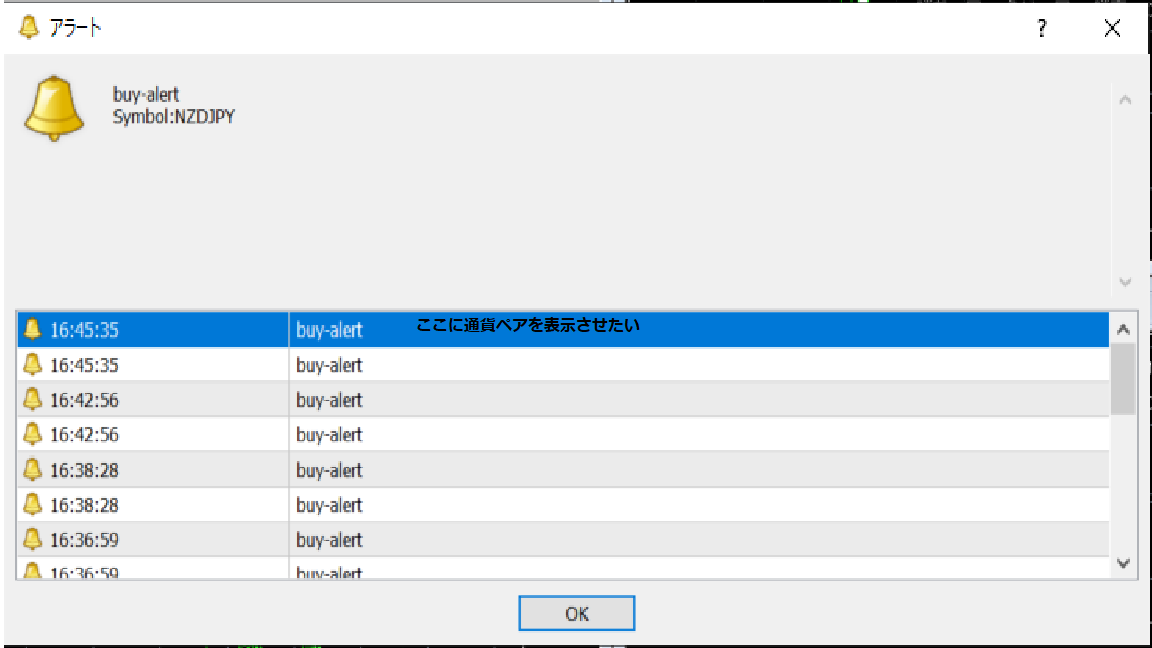Click the Symbol:NZDJPY description text
This screenshot has height=648, width=1152.
click(x=175, y=116)
